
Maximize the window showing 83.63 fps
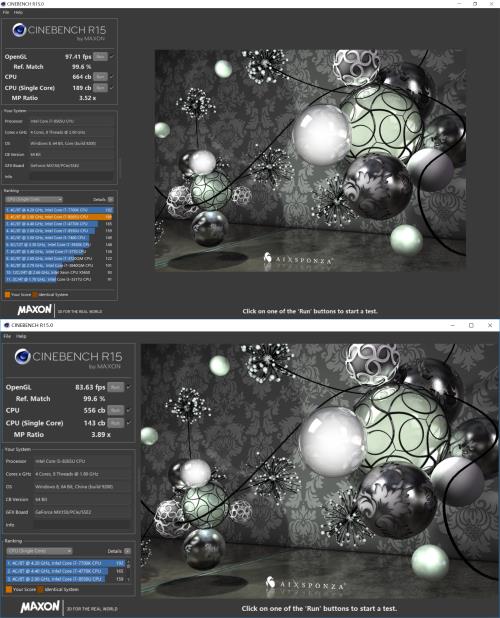click(x=471, y=325)
